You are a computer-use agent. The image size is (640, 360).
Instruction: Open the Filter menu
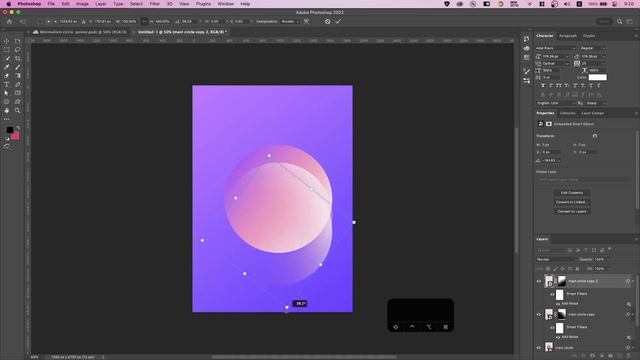[155, 4]
